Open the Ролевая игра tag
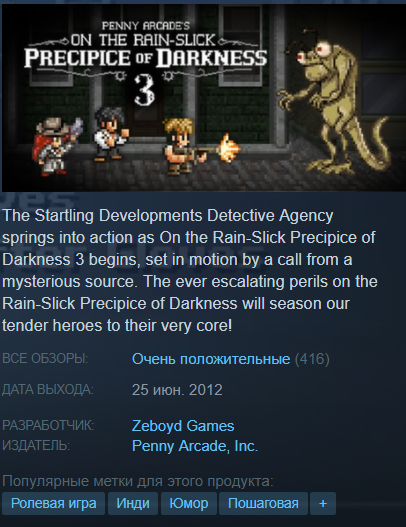Image resolution: width=406 pixels, height=527 pixels. click(53, 503)
